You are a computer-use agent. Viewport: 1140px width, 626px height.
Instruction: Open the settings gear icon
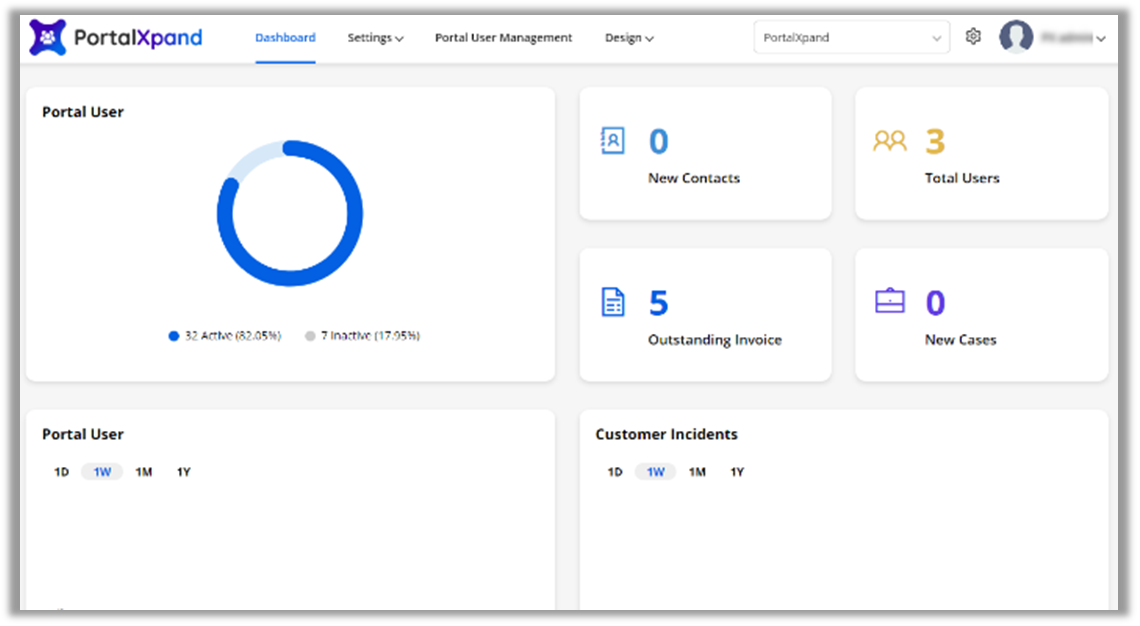[973, 37]
